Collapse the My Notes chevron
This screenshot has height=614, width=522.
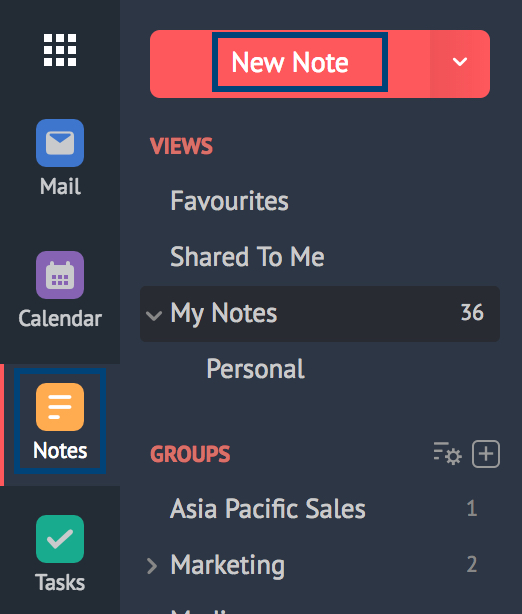coord(154,315)
